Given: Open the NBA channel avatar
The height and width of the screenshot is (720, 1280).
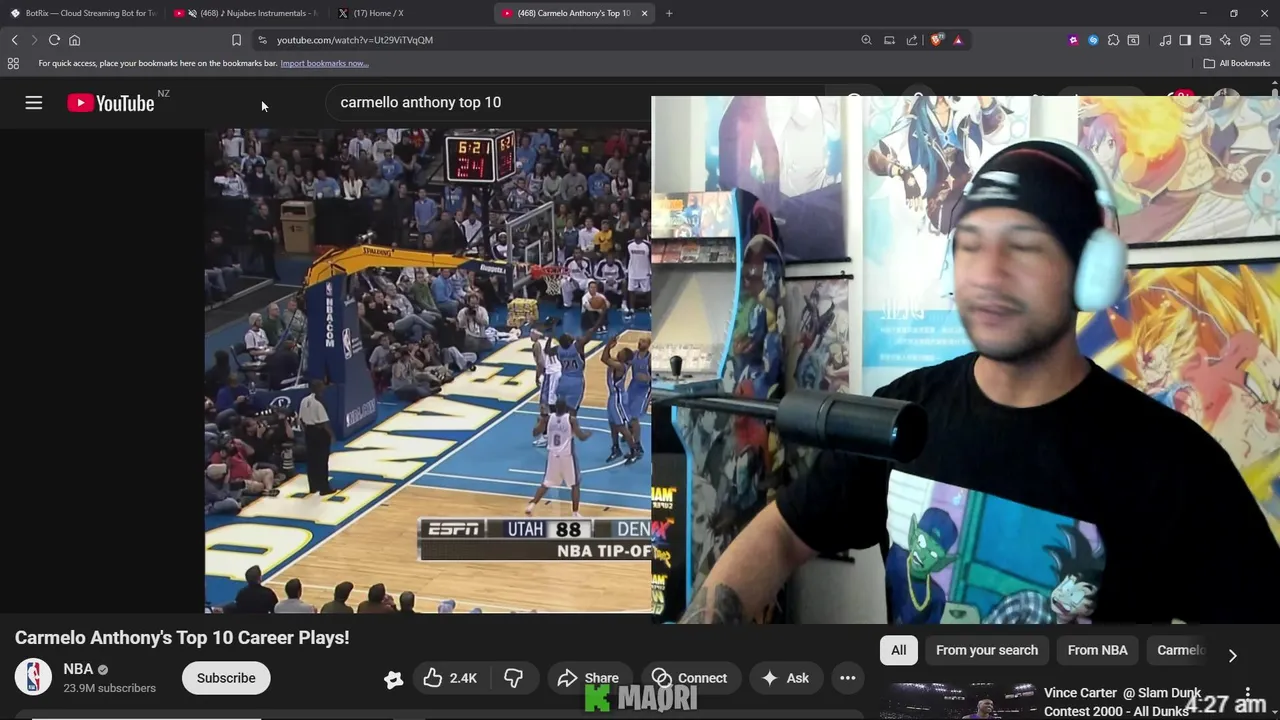Looking at the screenshot, I should (33, 677).
